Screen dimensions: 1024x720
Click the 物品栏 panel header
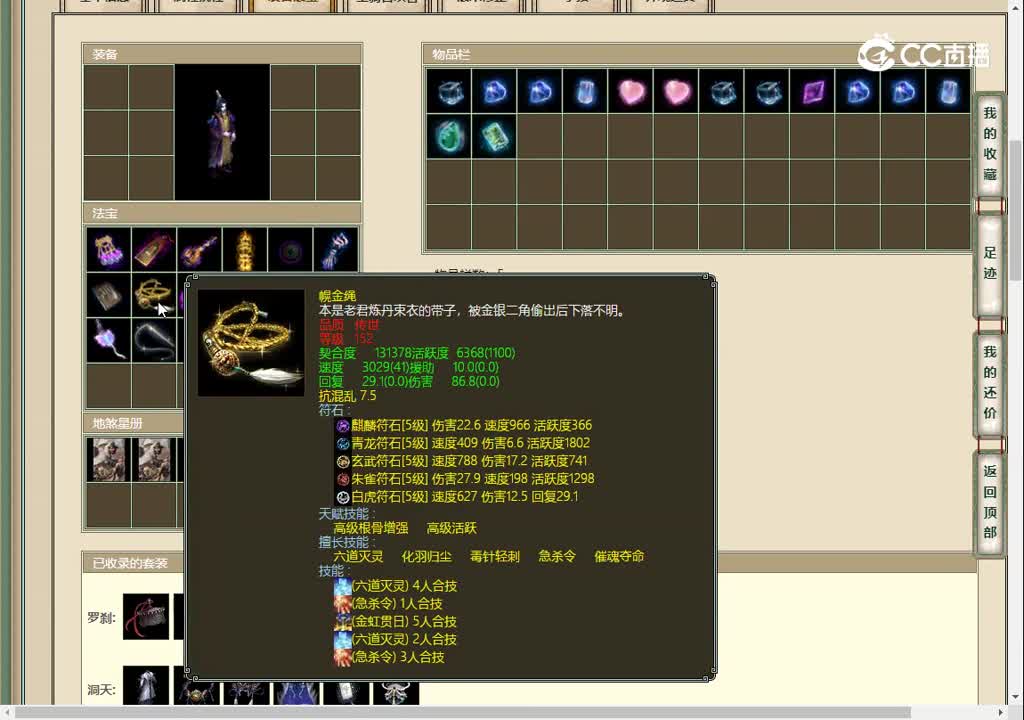coord(697,54)
